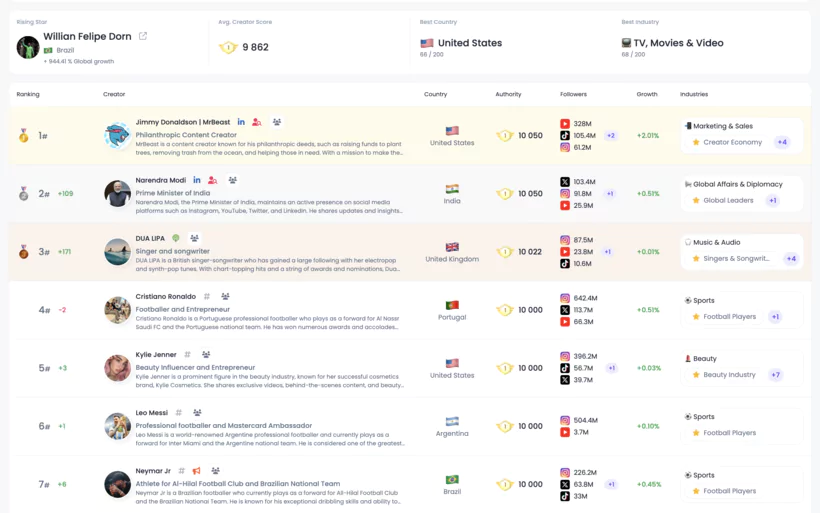Sort by the Authority column header
Screen dimensions: 820x513
tap(508, 94)
